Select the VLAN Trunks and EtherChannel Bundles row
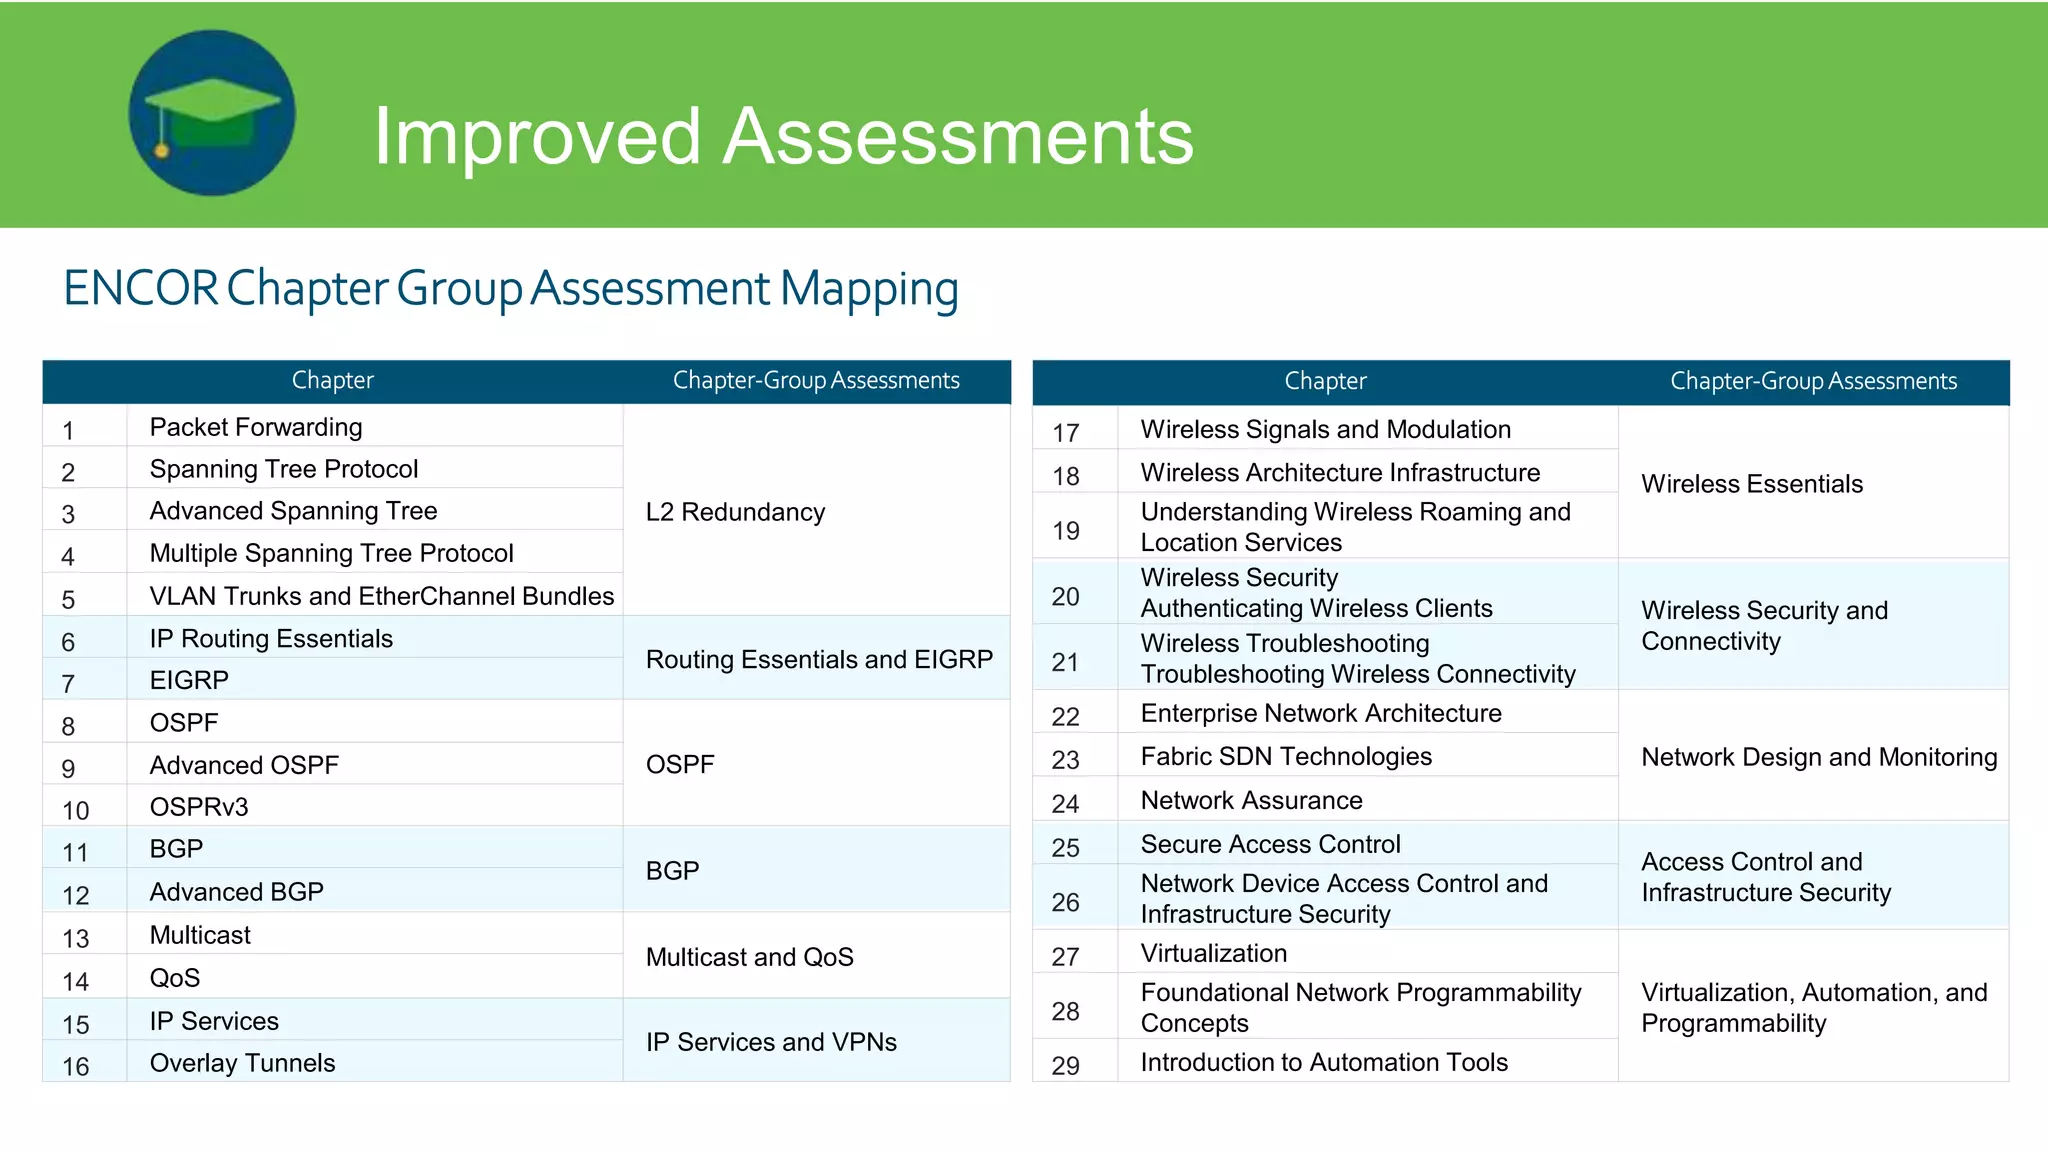The width and height of the screenshot is (2048, 1152). point(381,596)
